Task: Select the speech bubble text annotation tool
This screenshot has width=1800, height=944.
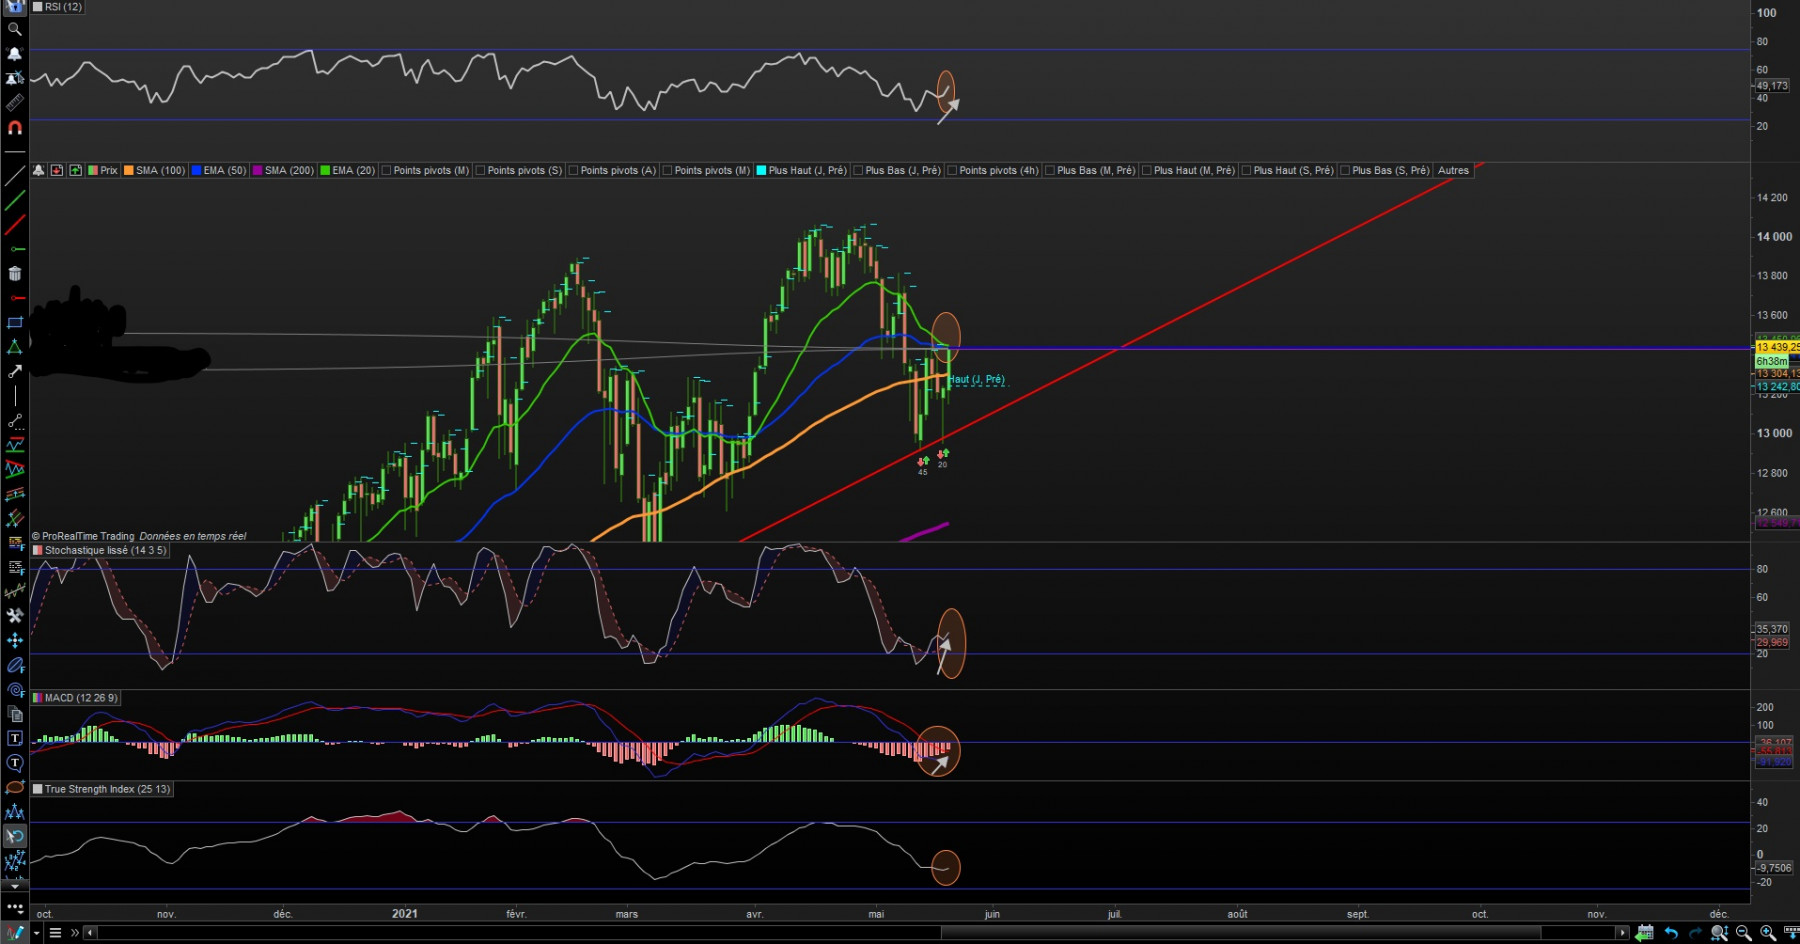Action: (x=14, y=763)
